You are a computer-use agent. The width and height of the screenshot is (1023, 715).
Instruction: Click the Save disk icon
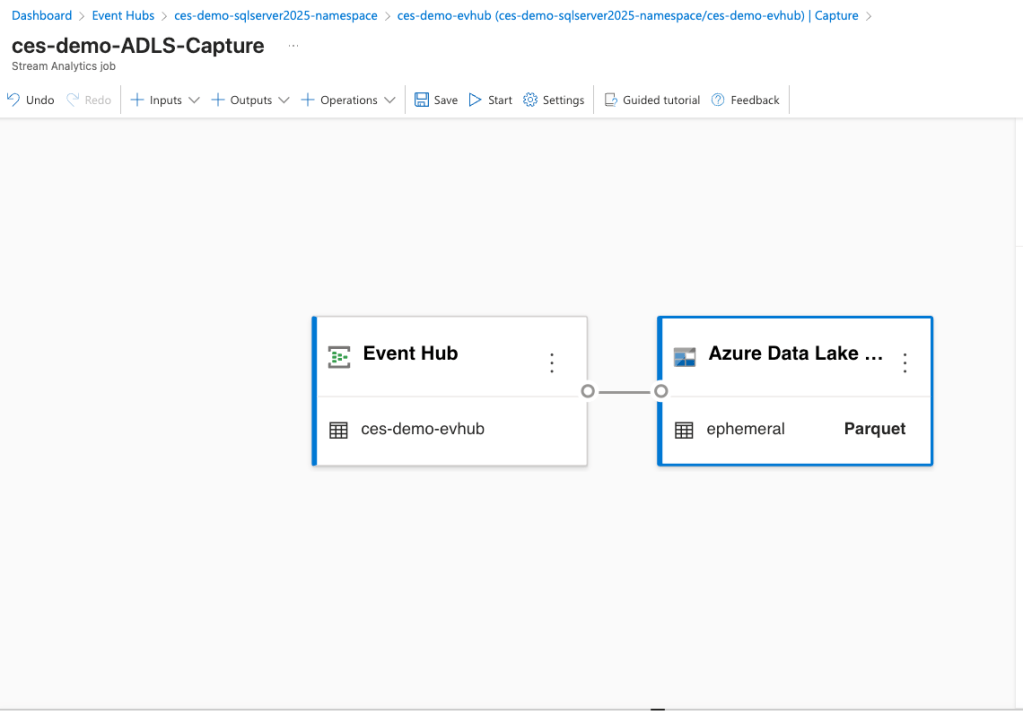[422, 100]
